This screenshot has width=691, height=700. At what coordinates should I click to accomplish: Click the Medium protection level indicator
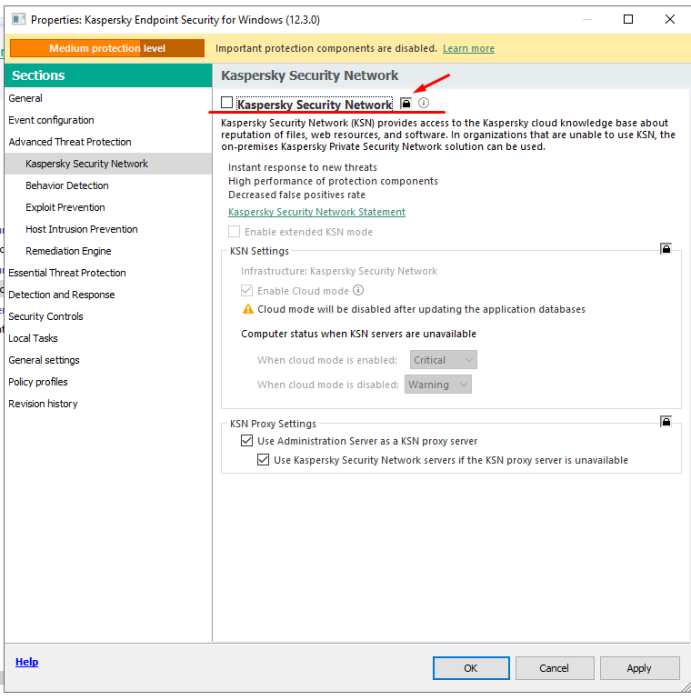(x=107, y=48)
